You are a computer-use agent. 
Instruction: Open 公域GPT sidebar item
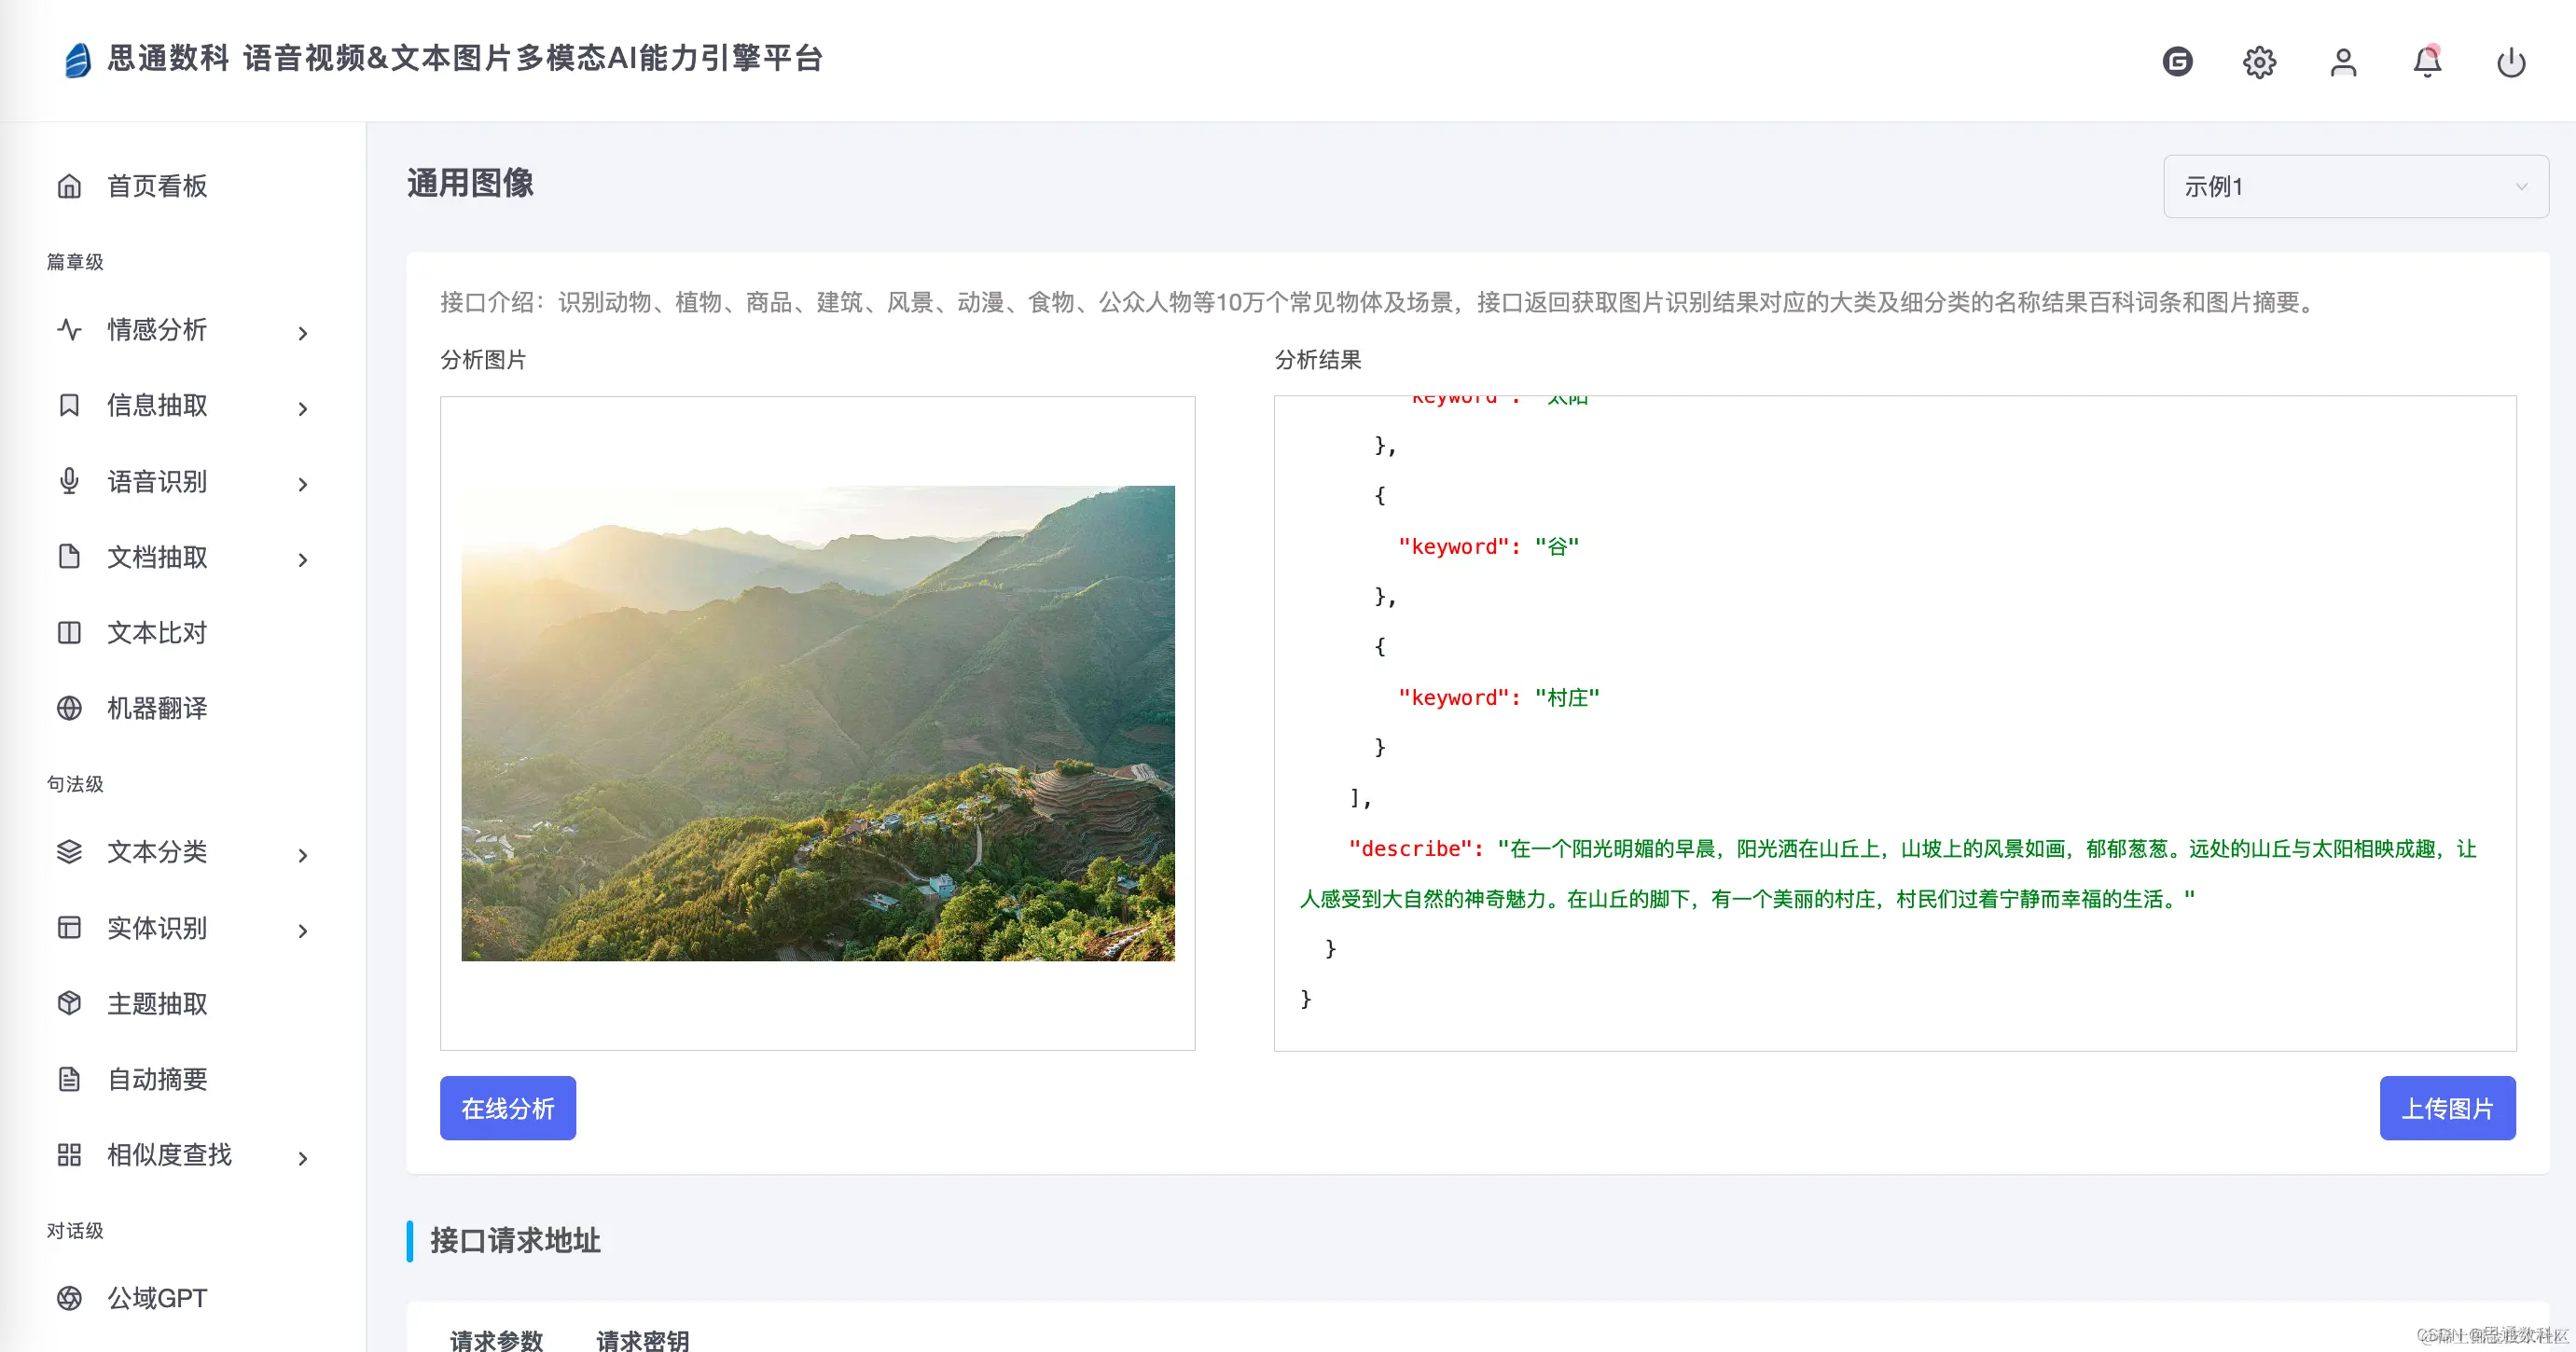pos(157,1298)
